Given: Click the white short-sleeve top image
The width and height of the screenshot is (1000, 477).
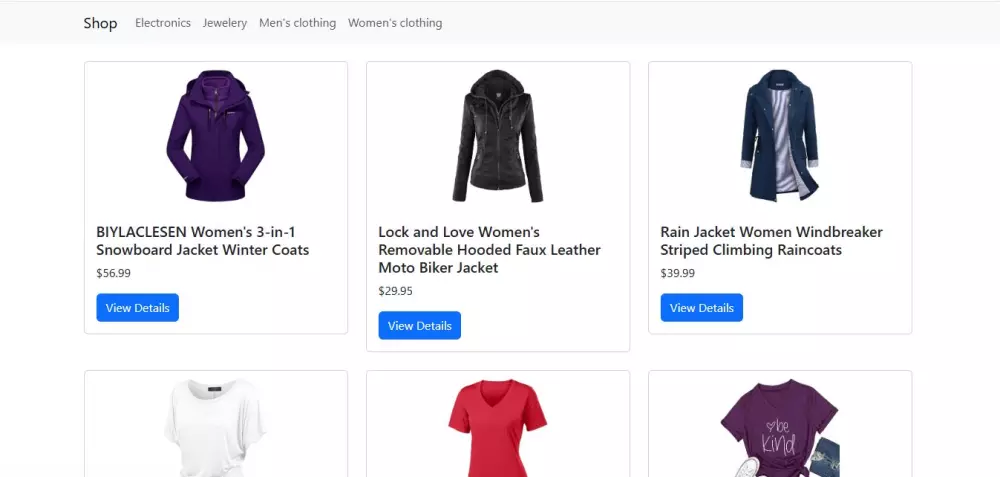Looking at the screenshot, I should (x=215, y=430).
